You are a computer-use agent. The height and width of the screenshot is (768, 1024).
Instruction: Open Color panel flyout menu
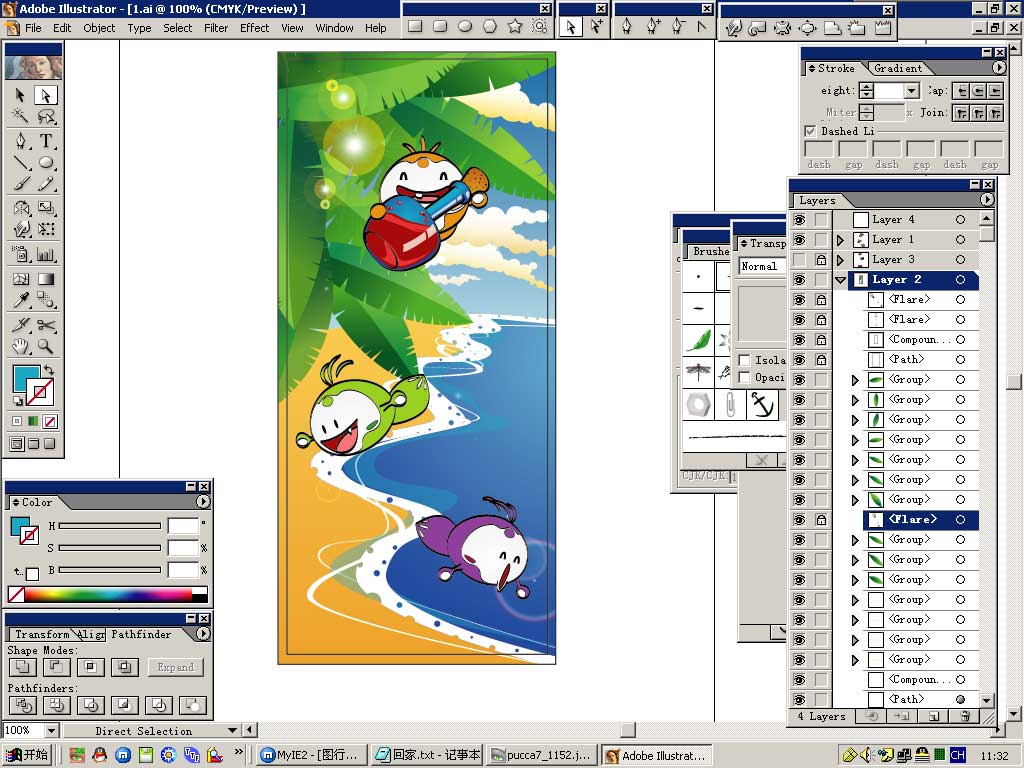(x=203, y=502)
